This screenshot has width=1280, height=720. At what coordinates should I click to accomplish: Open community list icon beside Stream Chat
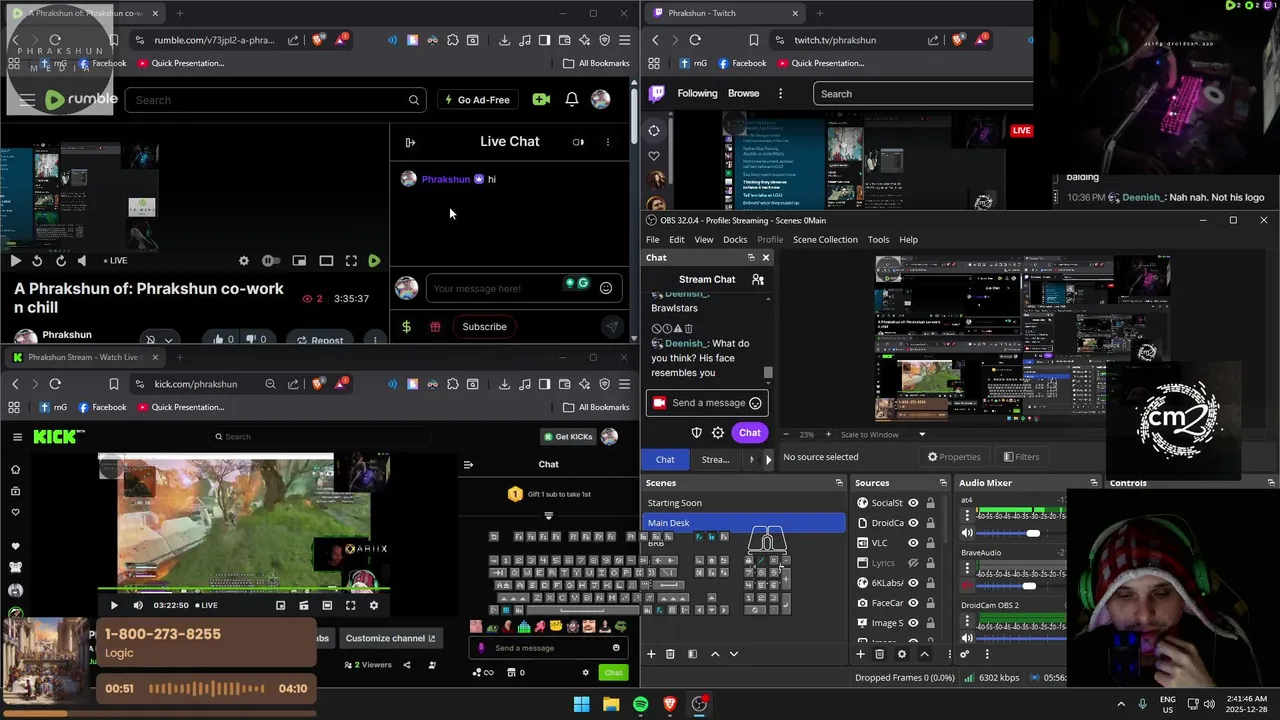pos(758,280)
